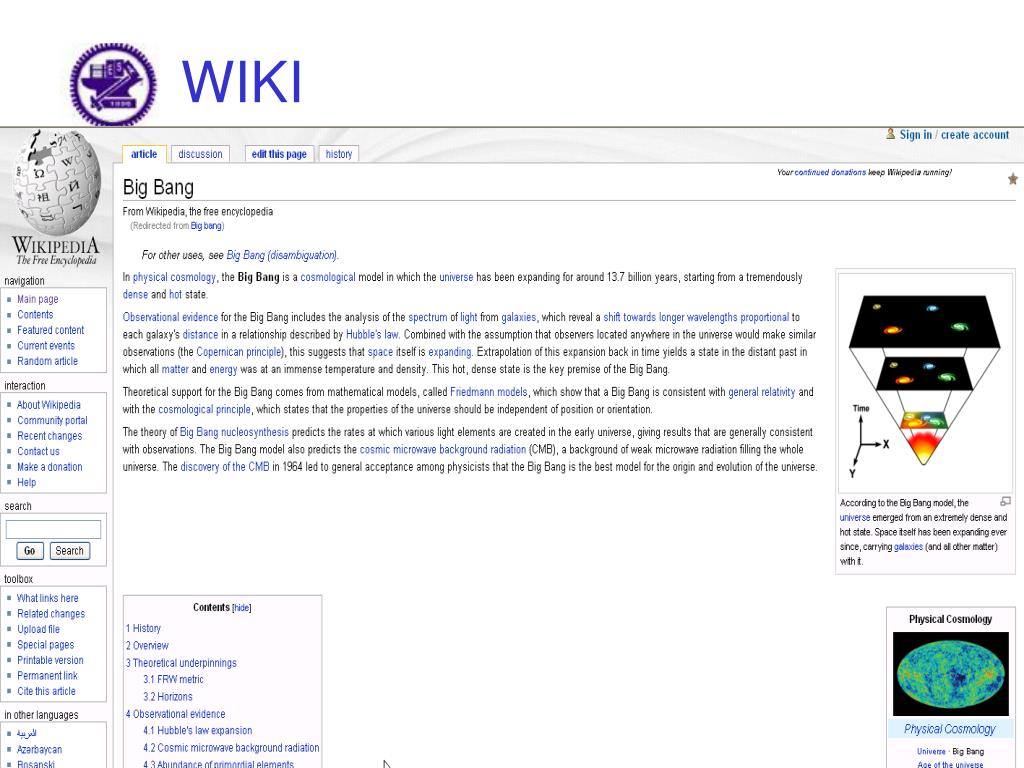Switch to the discussion tab
The width and height of the screenshot is (1024, 768).
pos(200,154)
